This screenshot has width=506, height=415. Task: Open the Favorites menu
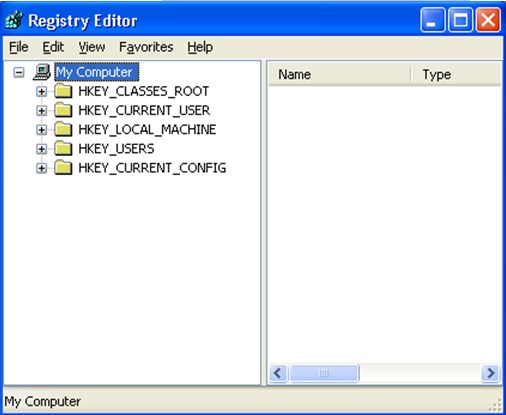tap(146, 47)
